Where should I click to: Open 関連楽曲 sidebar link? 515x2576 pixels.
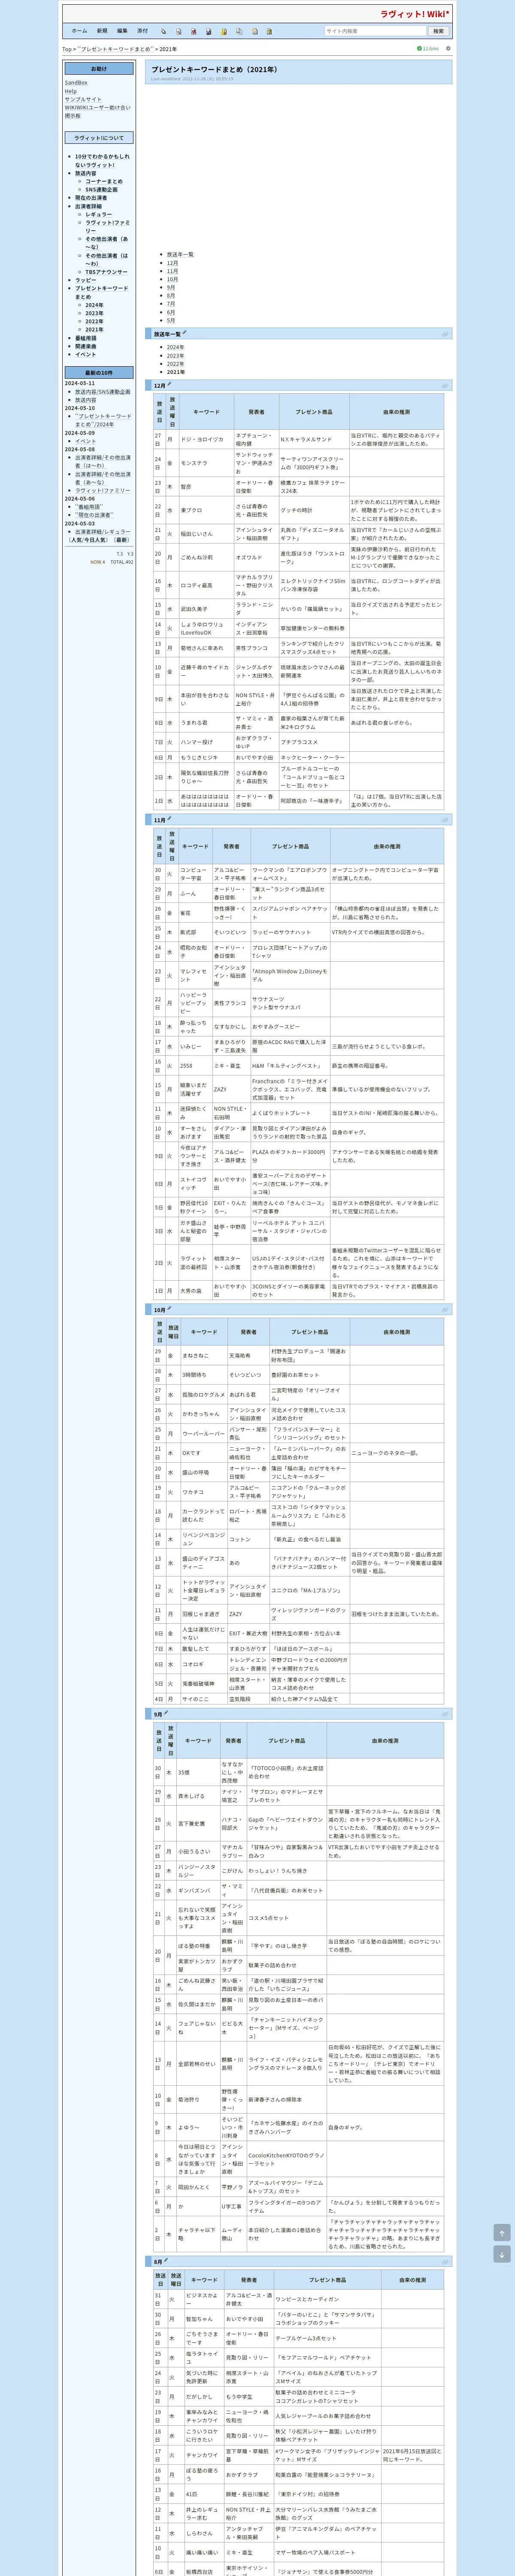(86, 346)
